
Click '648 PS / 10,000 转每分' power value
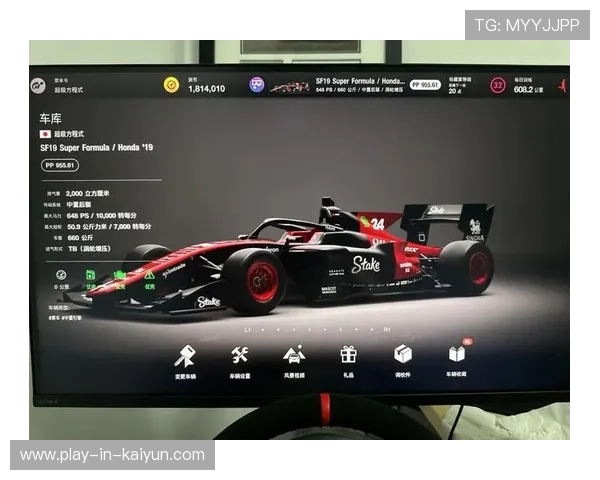(x=102, y=216)
